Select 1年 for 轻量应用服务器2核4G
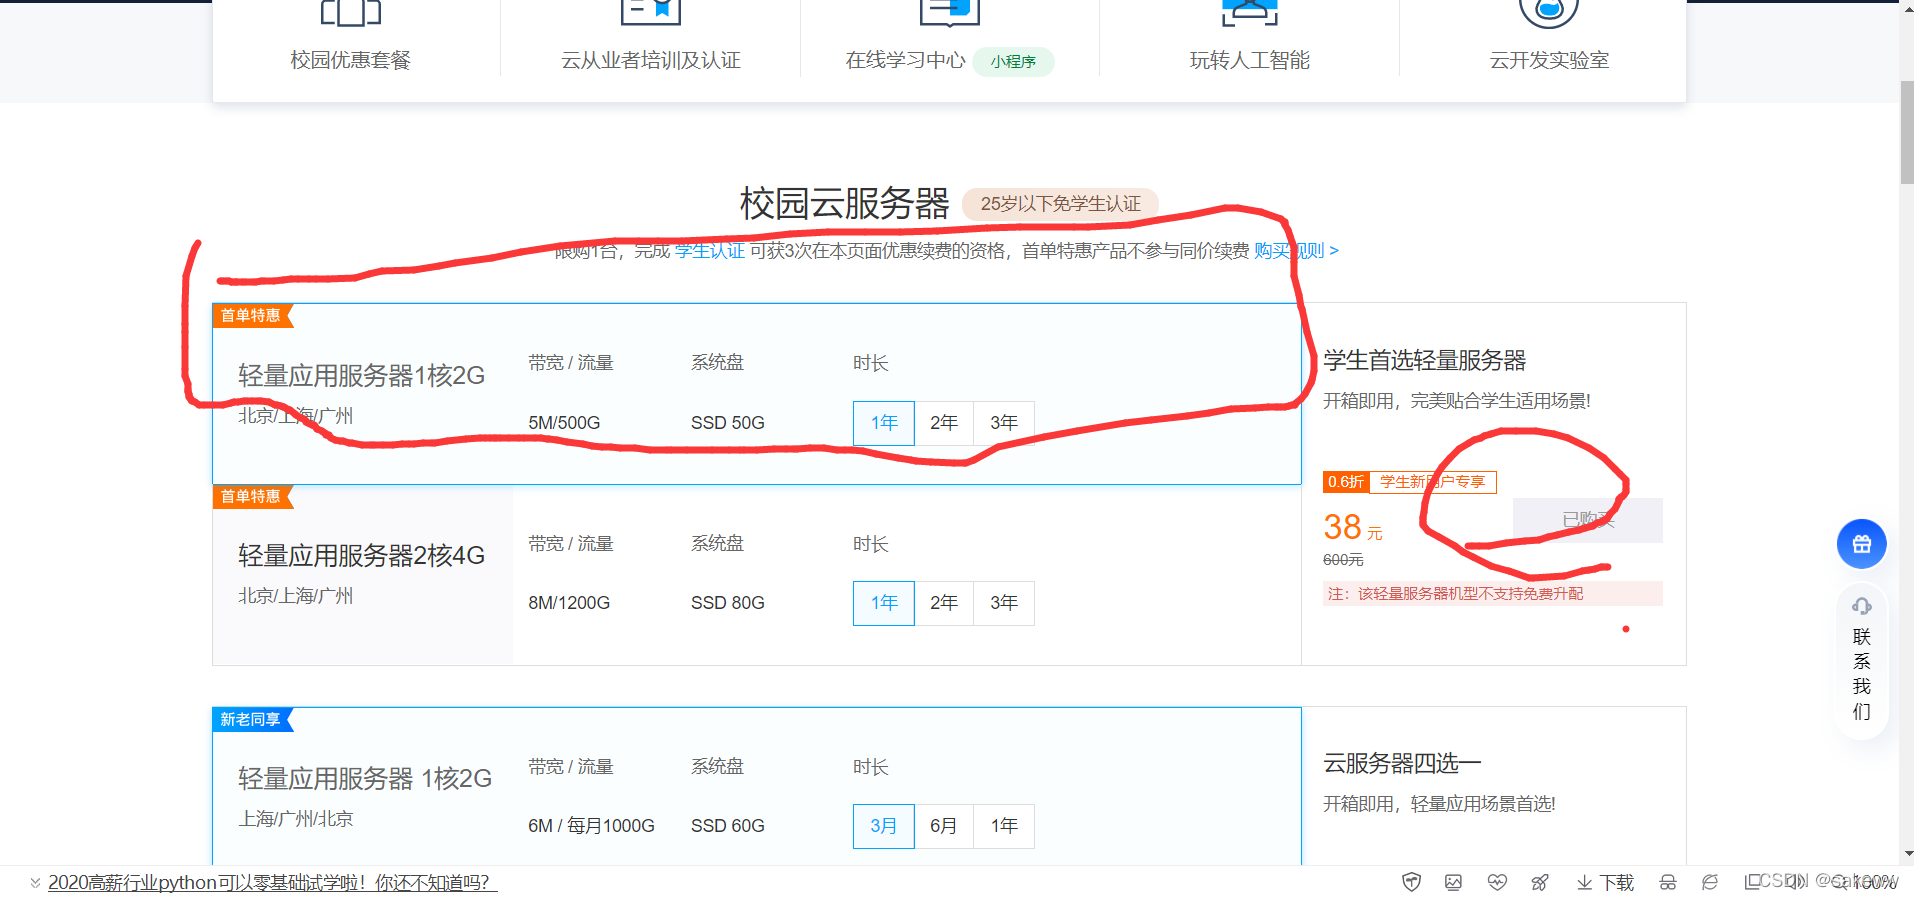This screenshot has width=1914, height=897. click(x=884, y=603)
